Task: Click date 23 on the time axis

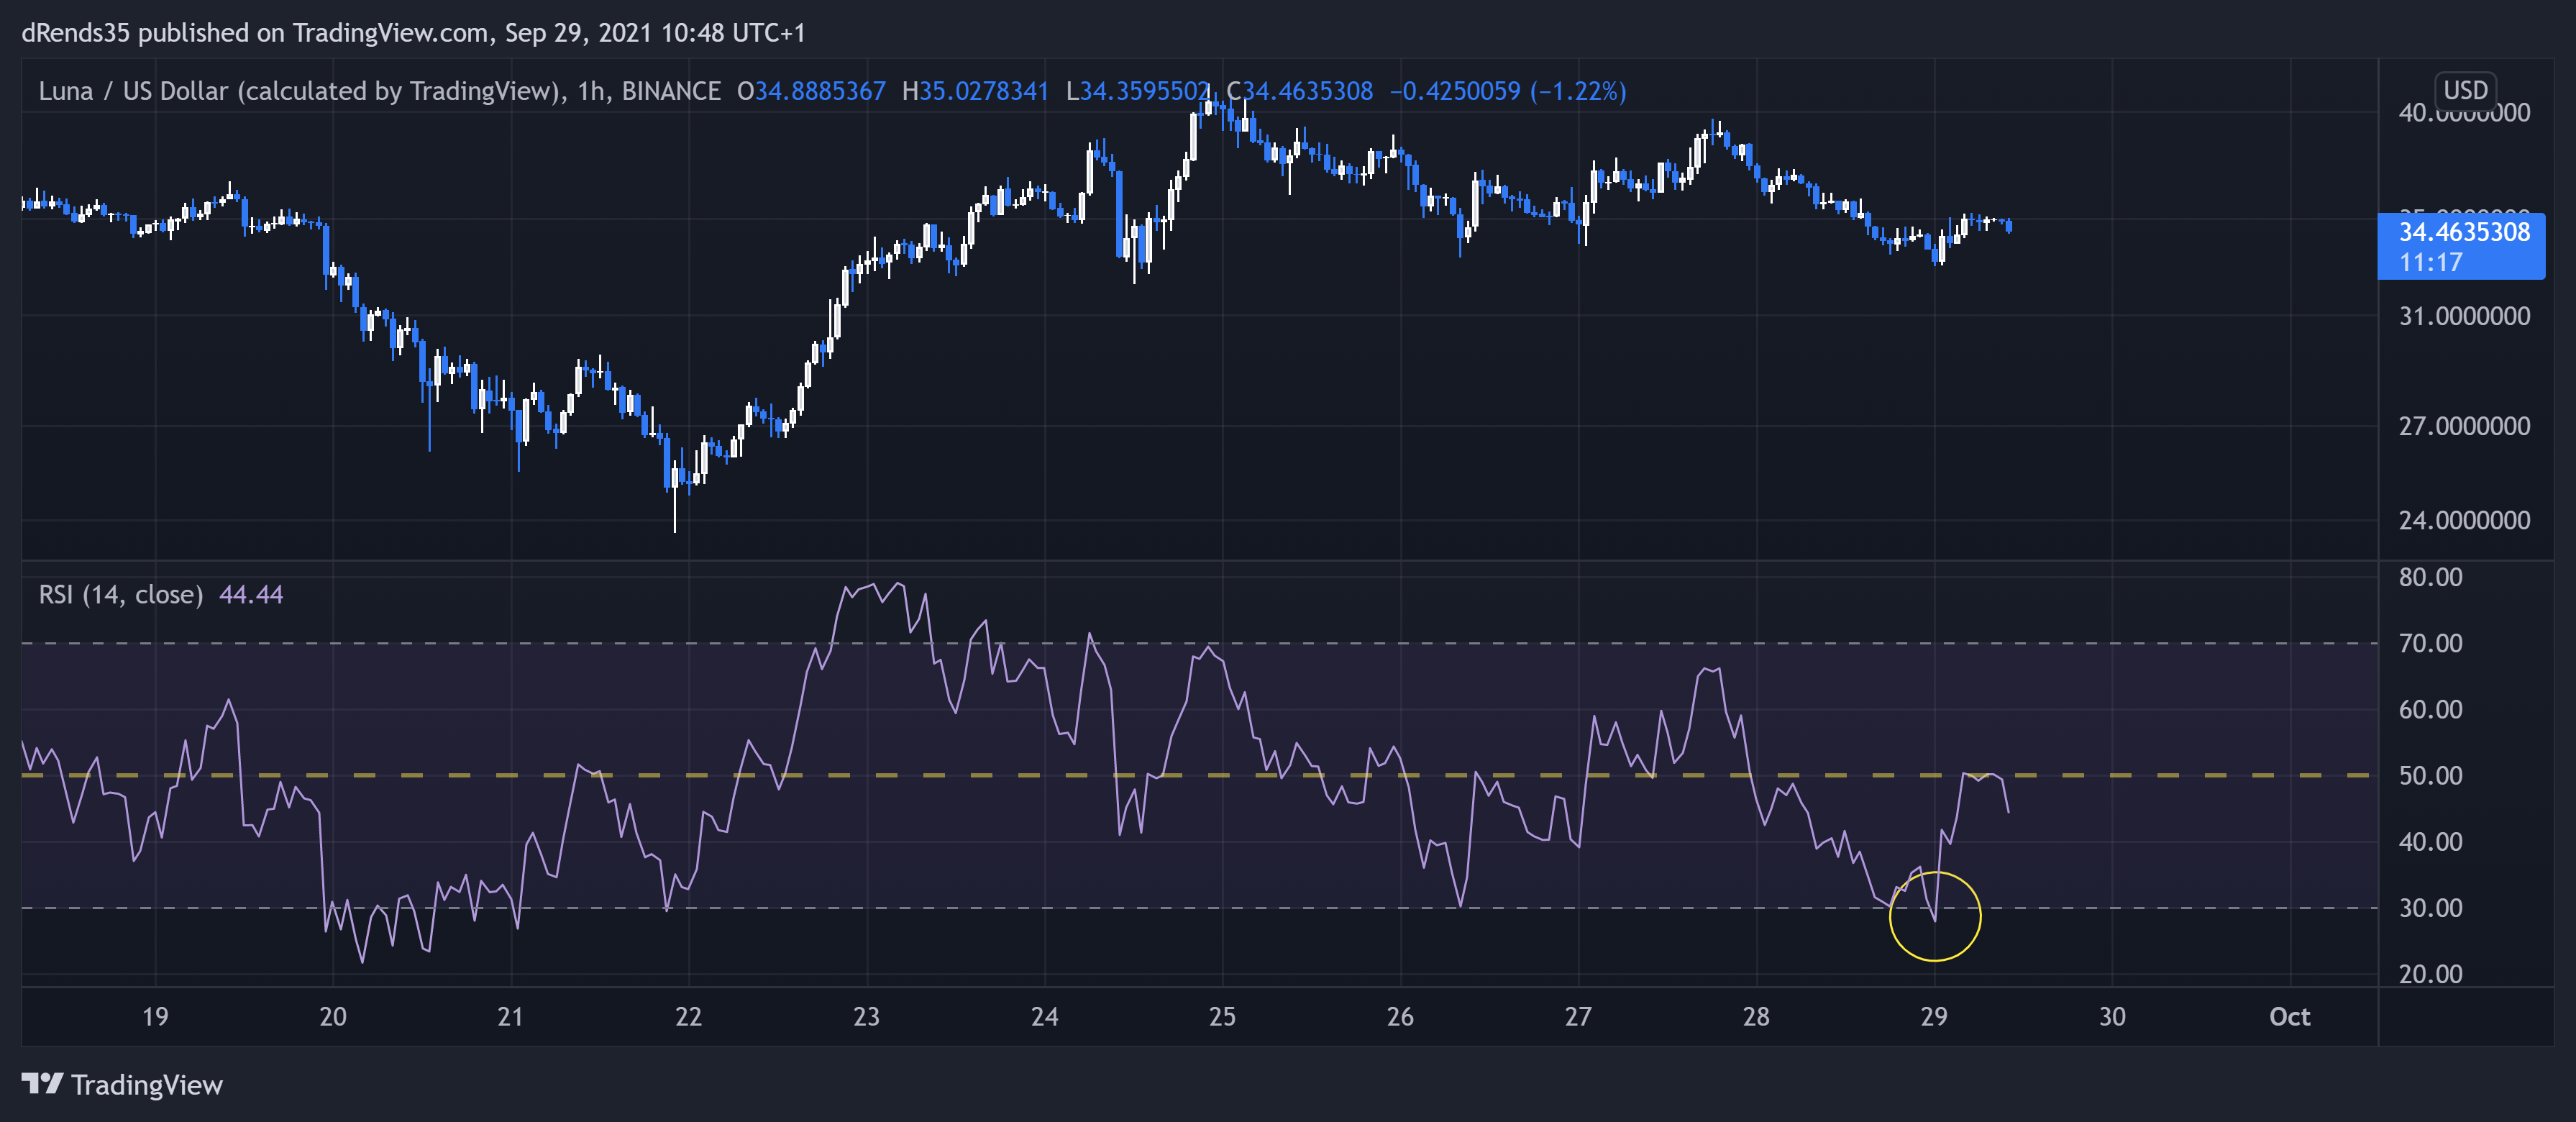Action: (x=867, y=1017)
